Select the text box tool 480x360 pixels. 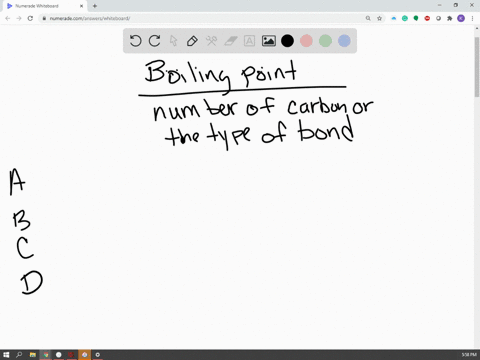click(x=249, y=41)
